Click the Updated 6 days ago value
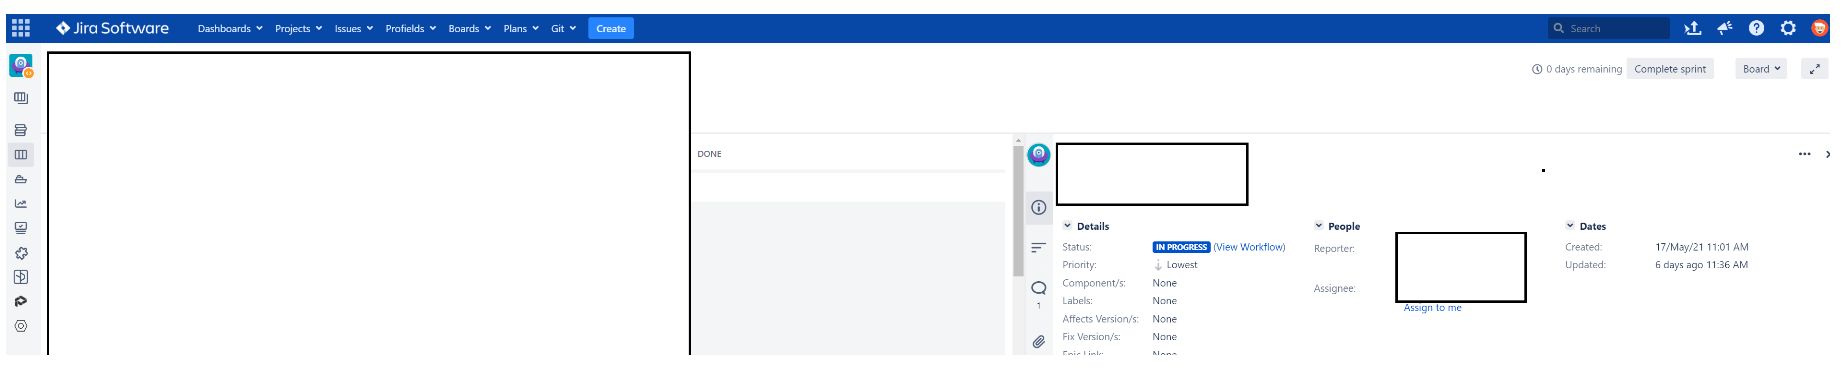 pyautogui.click(x=1701, y=265)
